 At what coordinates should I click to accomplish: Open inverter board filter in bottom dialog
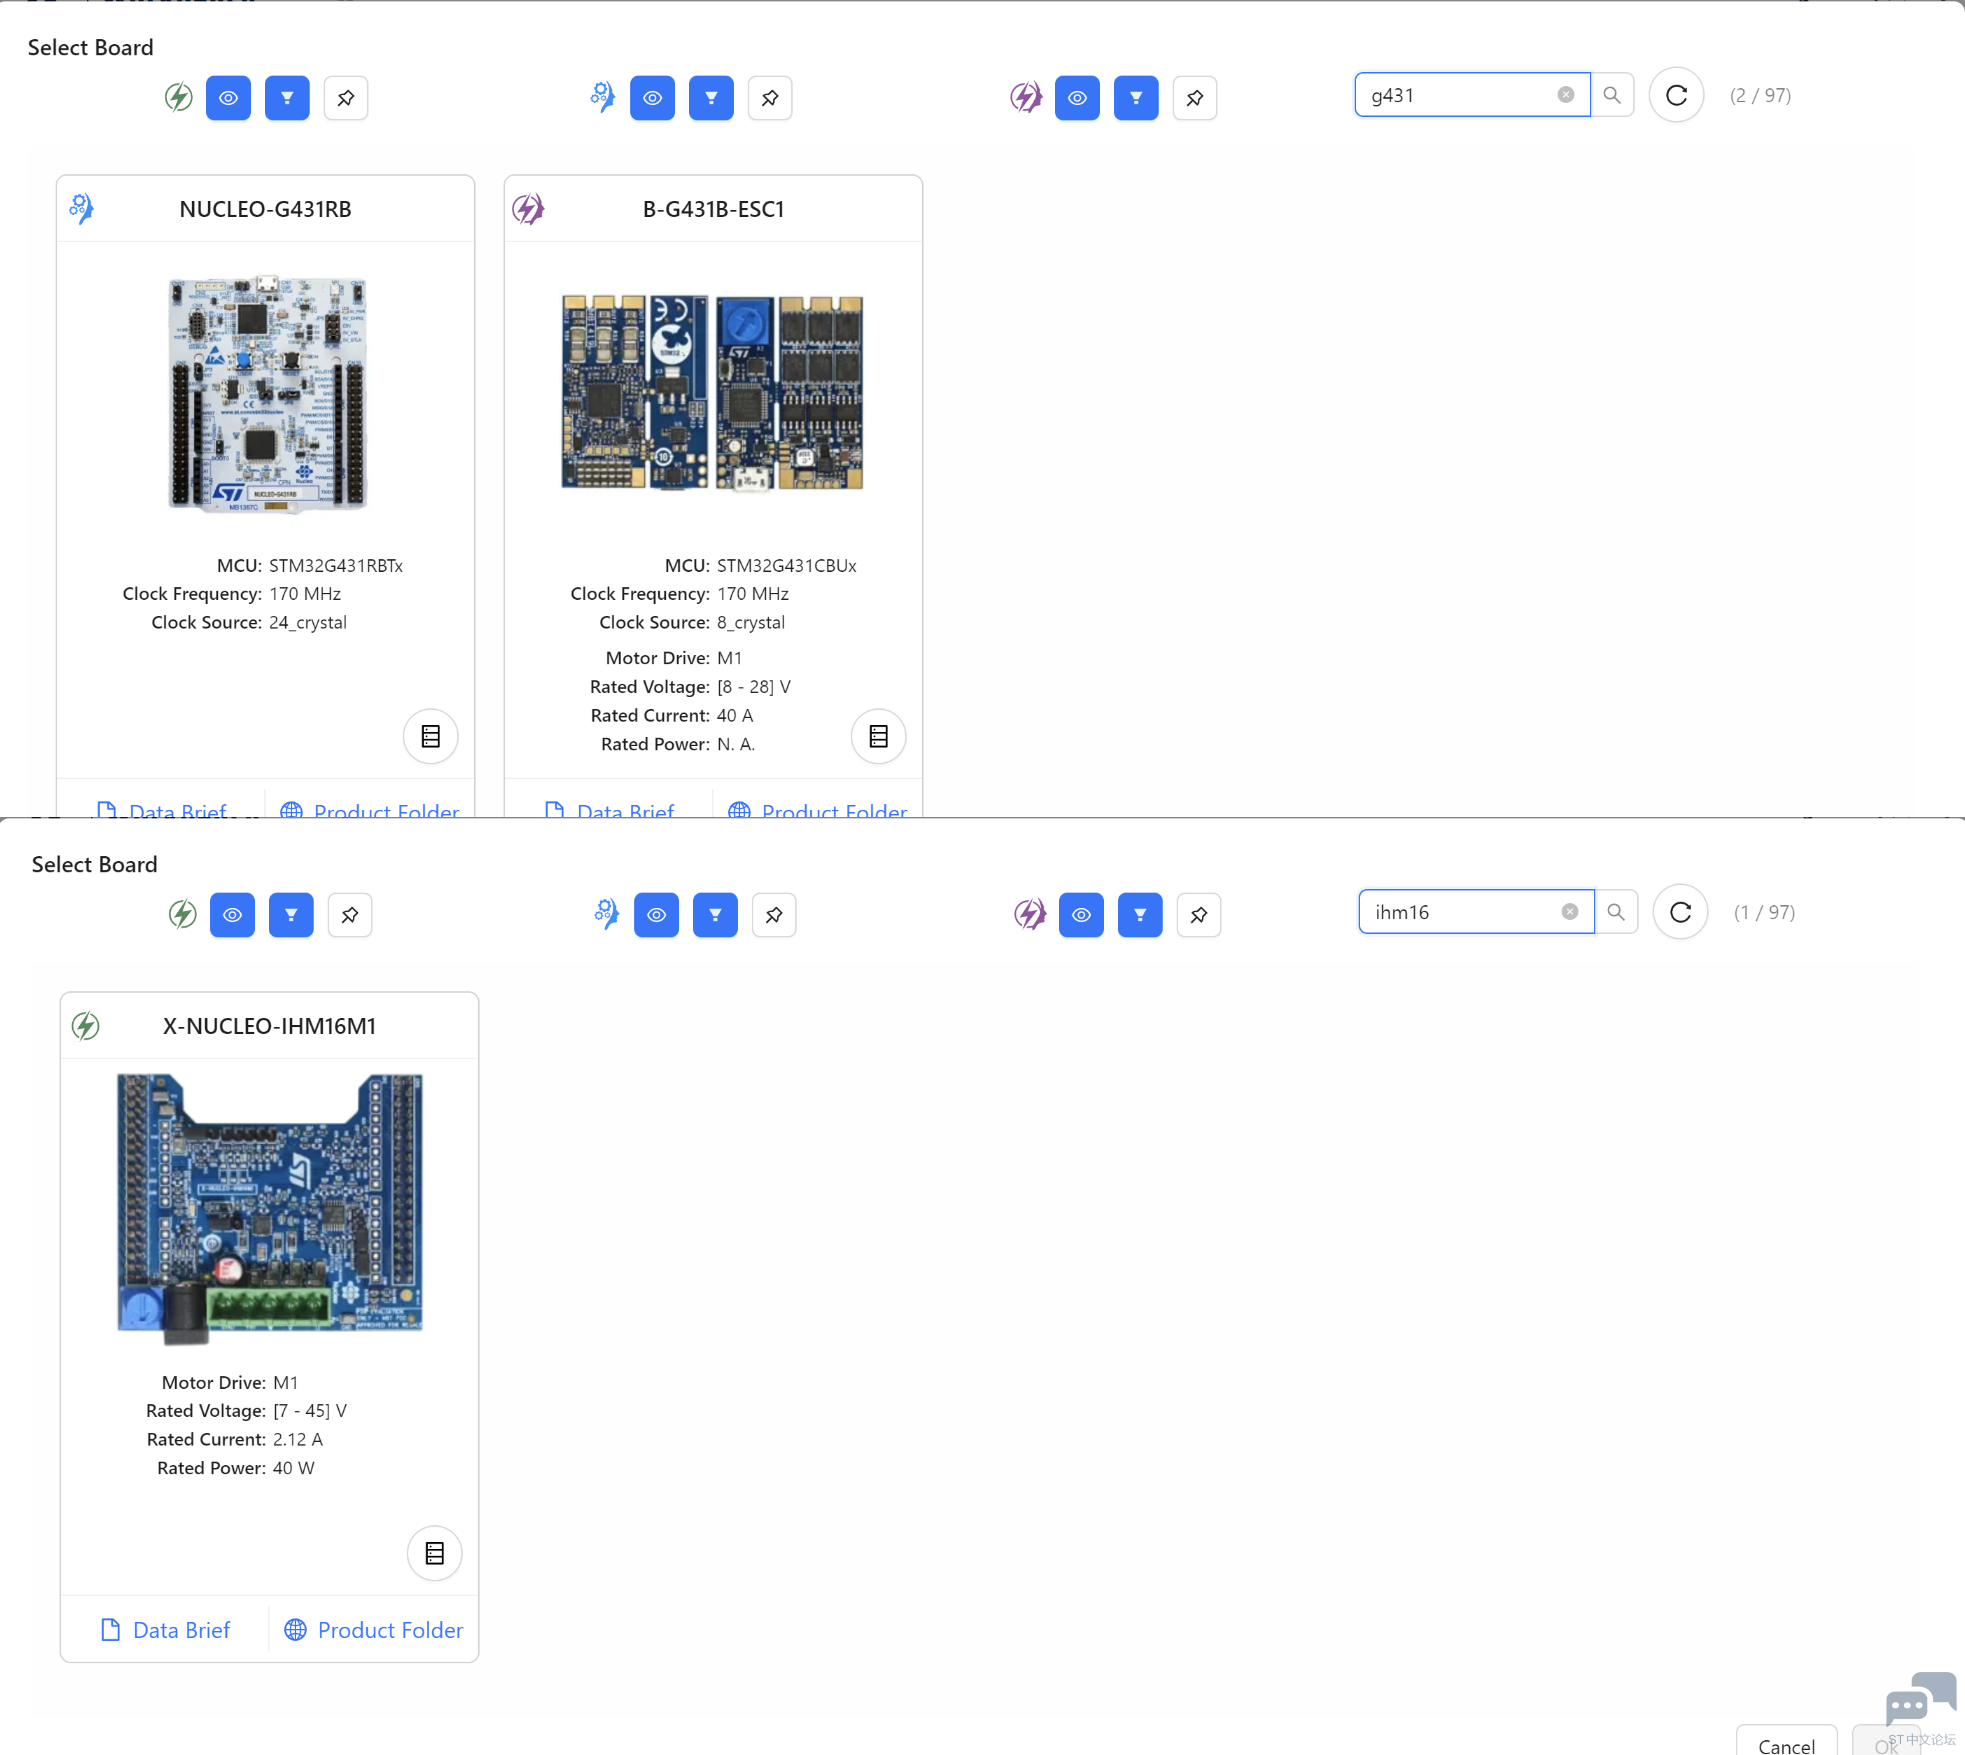(1140, 915)
